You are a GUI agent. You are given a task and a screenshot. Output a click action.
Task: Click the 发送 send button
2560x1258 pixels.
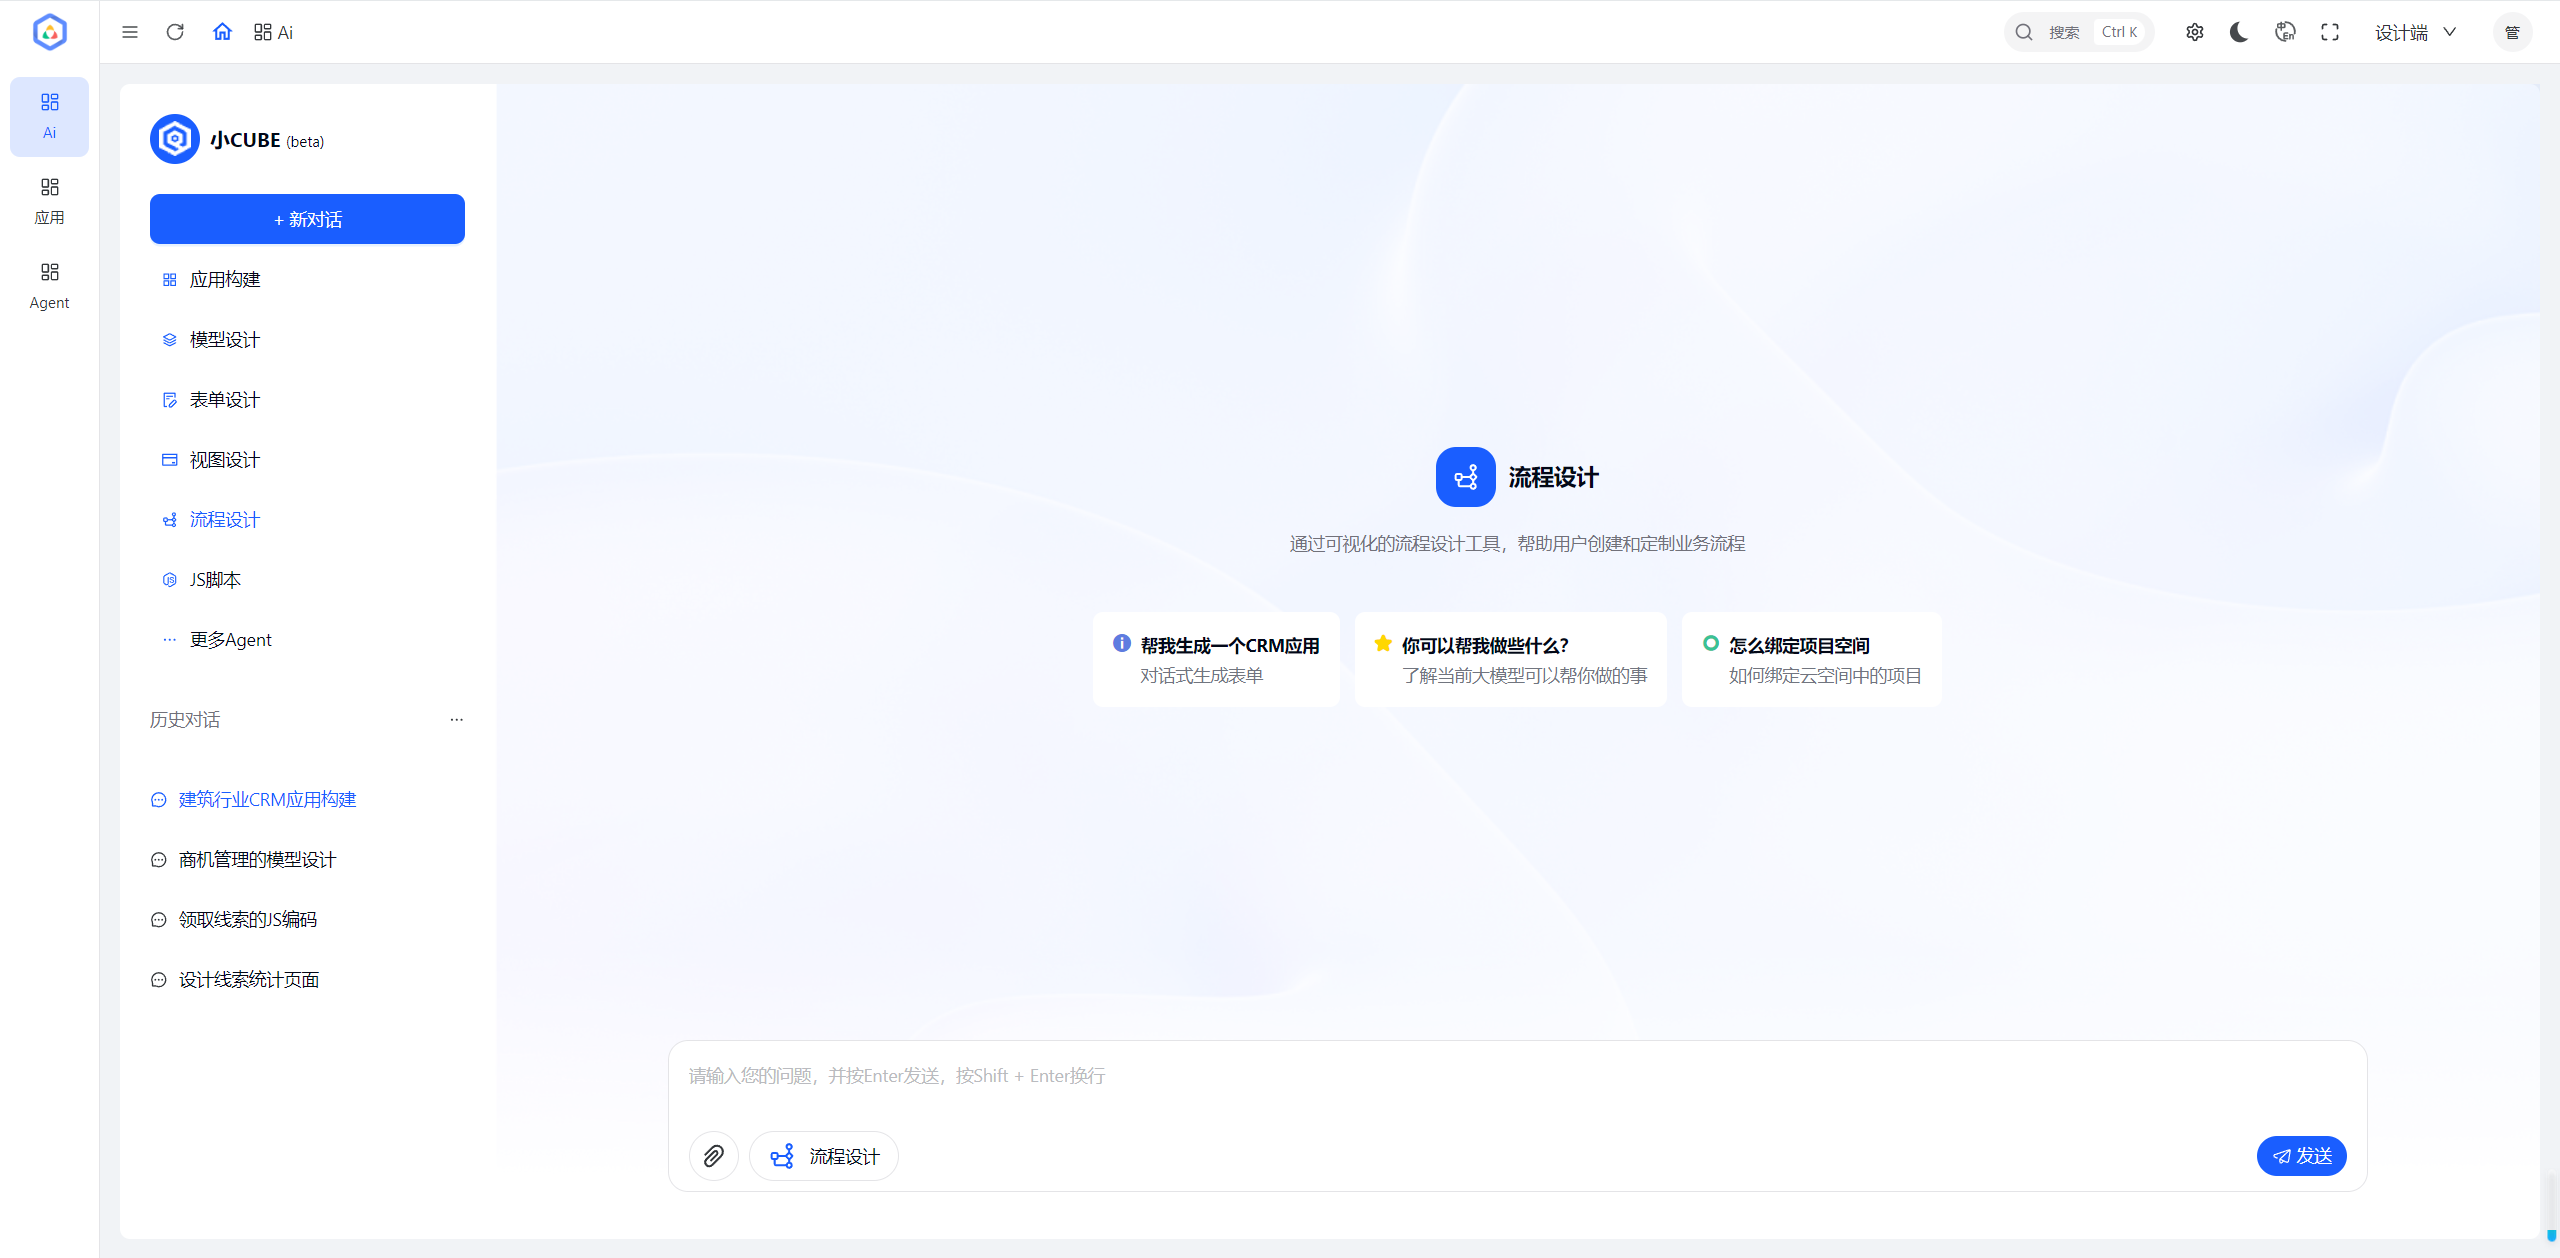[2301, 1155]
